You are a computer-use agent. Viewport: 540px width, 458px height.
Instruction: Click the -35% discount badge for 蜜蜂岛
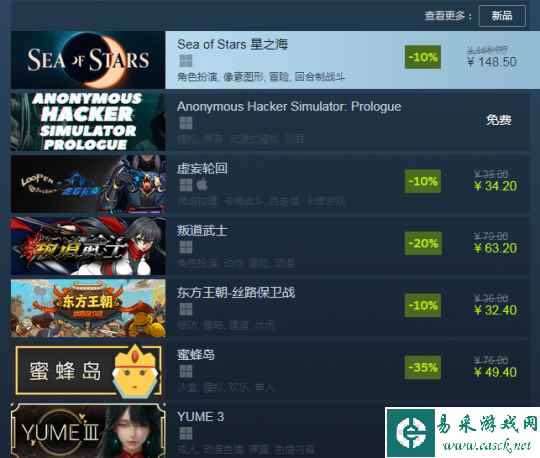pos(423,367)
